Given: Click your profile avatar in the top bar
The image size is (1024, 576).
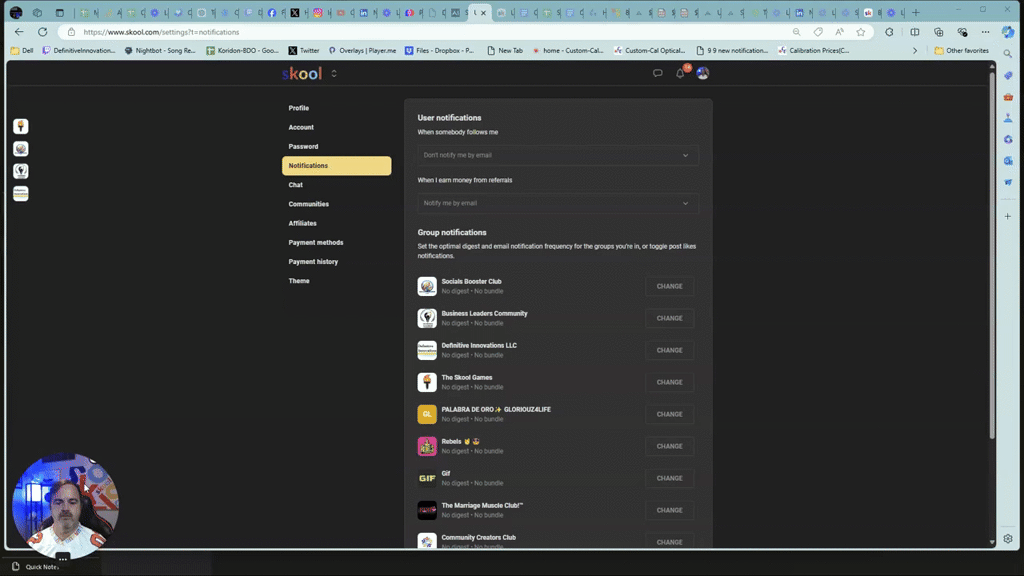Looking at the screenshot, I should pyautogui.click(x=702, y=73).
